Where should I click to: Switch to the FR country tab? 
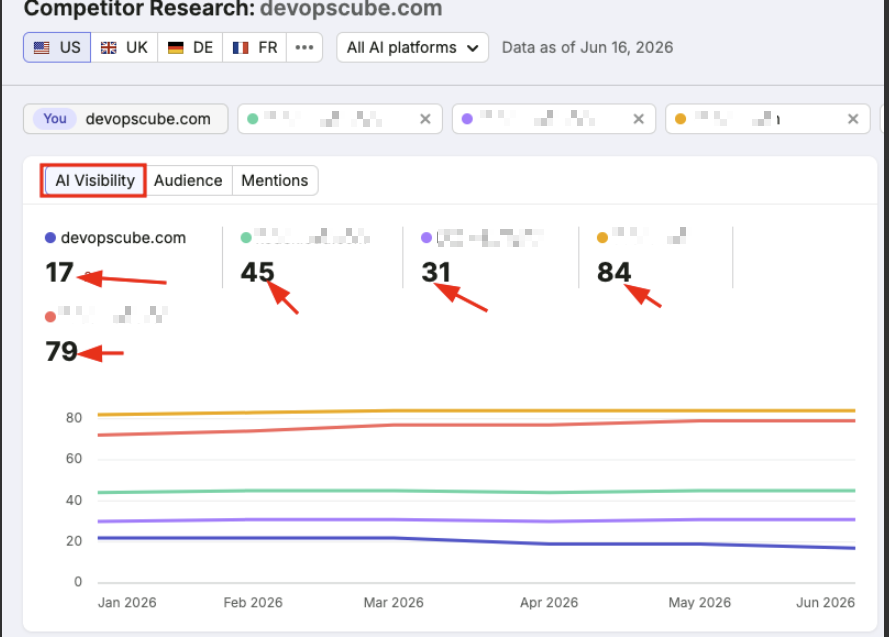pos(255,48)
